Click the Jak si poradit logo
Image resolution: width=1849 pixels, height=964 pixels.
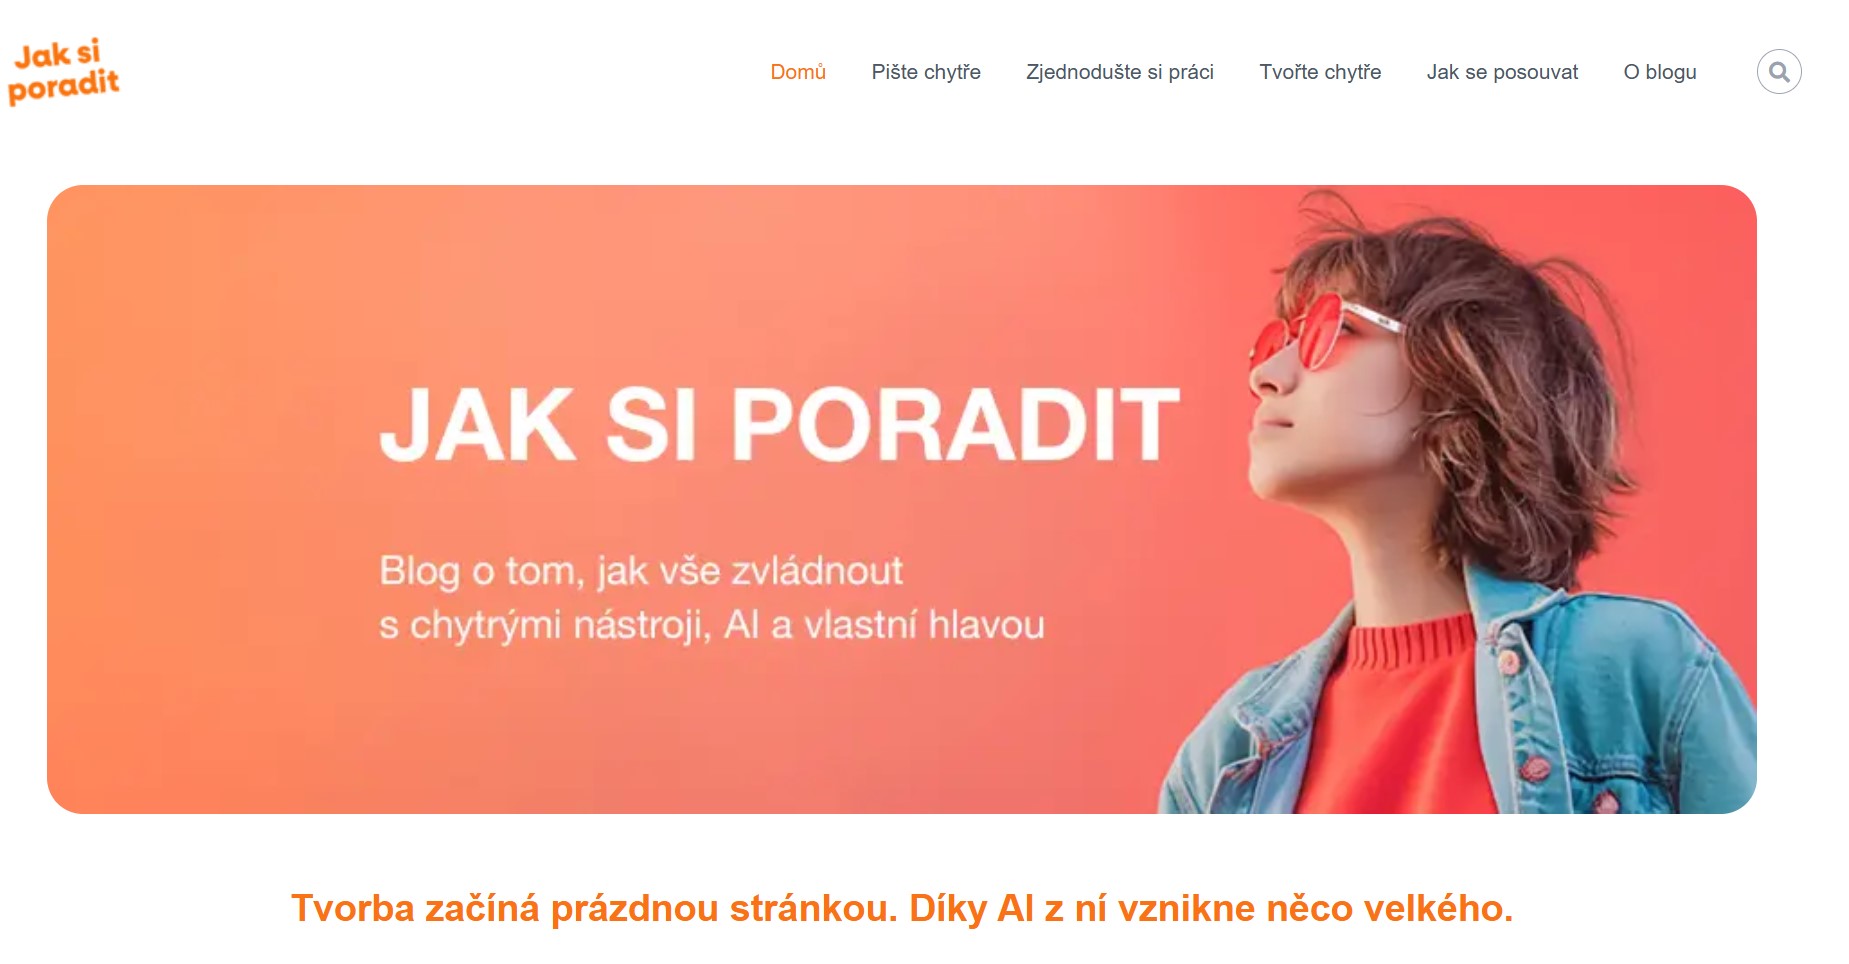point(63,72)
